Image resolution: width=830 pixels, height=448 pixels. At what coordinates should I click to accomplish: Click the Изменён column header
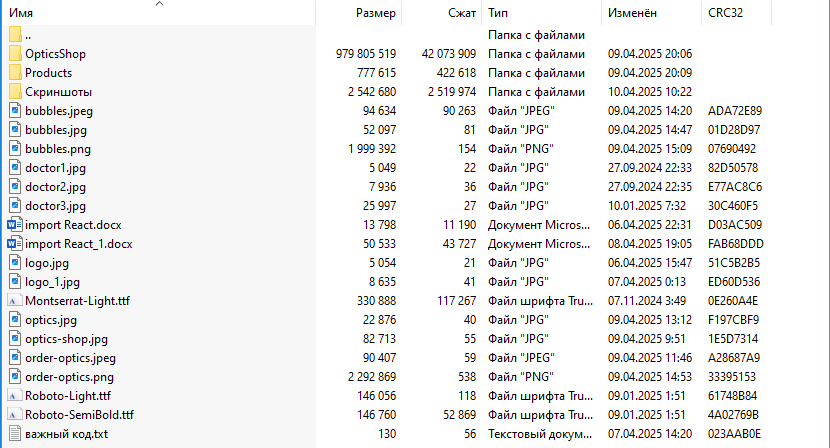(x=631, y=13)
